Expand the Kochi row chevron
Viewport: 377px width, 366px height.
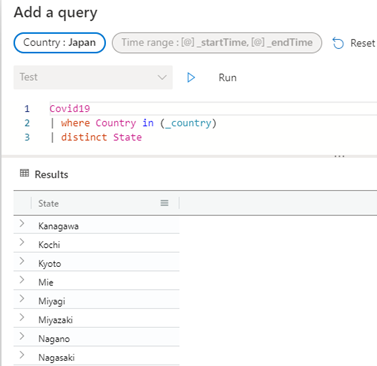[x=22, y=242]
